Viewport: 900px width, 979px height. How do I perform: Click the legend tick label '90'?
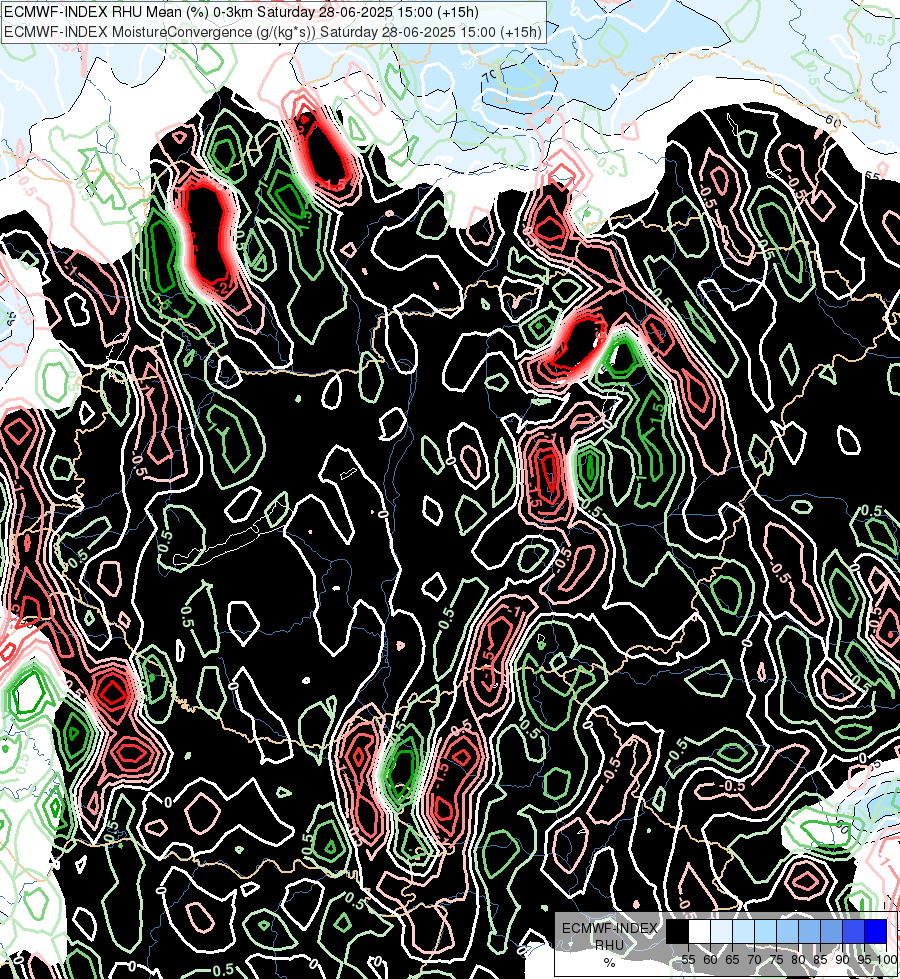842,960
